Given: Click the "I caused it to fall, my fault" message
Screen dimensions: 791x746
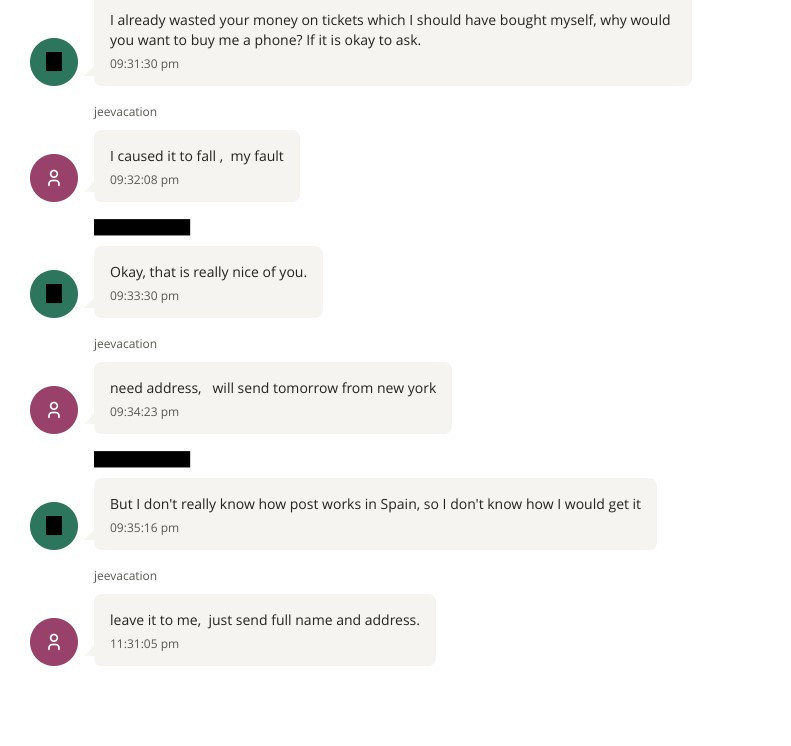Looking at the screenshot, I should (197, 156).
